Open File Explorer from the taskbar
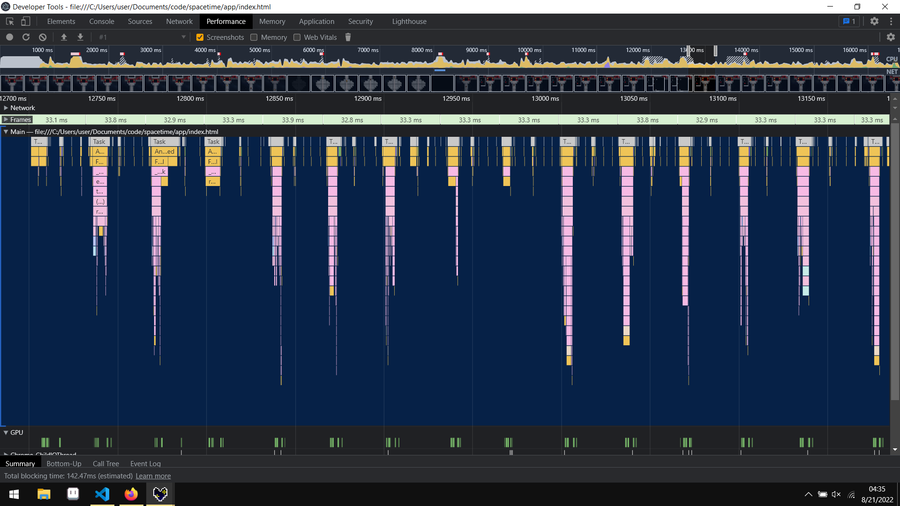This screenshot has height=506, width=900. pyautogui.click(x=44, y=494)
